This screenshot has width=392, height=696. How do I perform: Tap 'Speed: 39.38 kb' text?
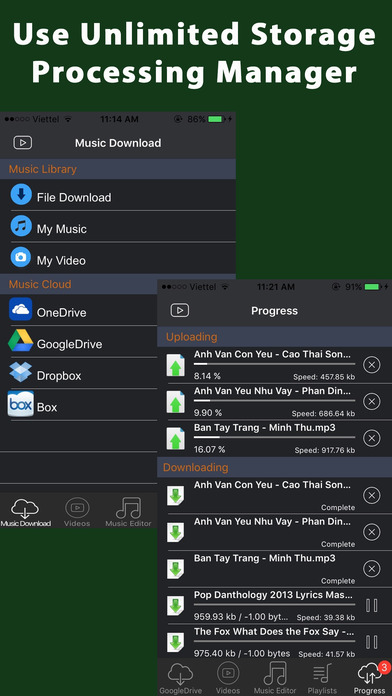point(326,617)
